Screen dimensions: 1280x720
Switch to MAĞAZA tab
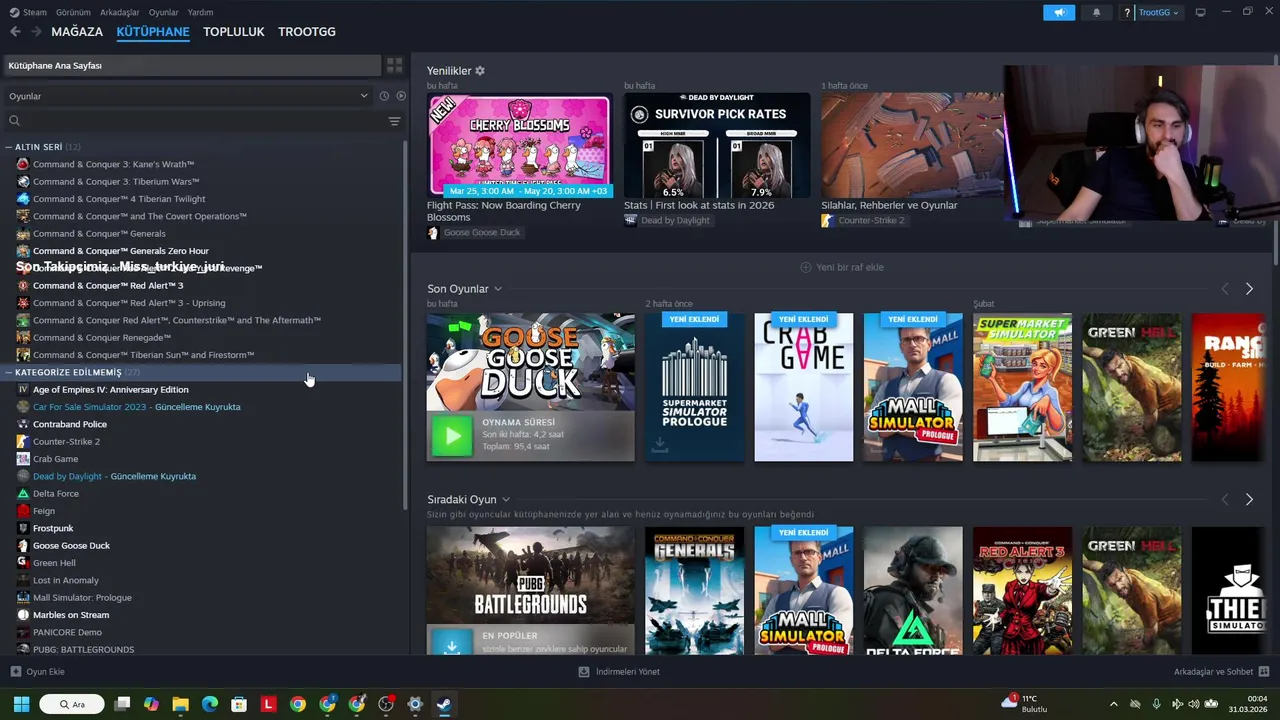point(77,32)
